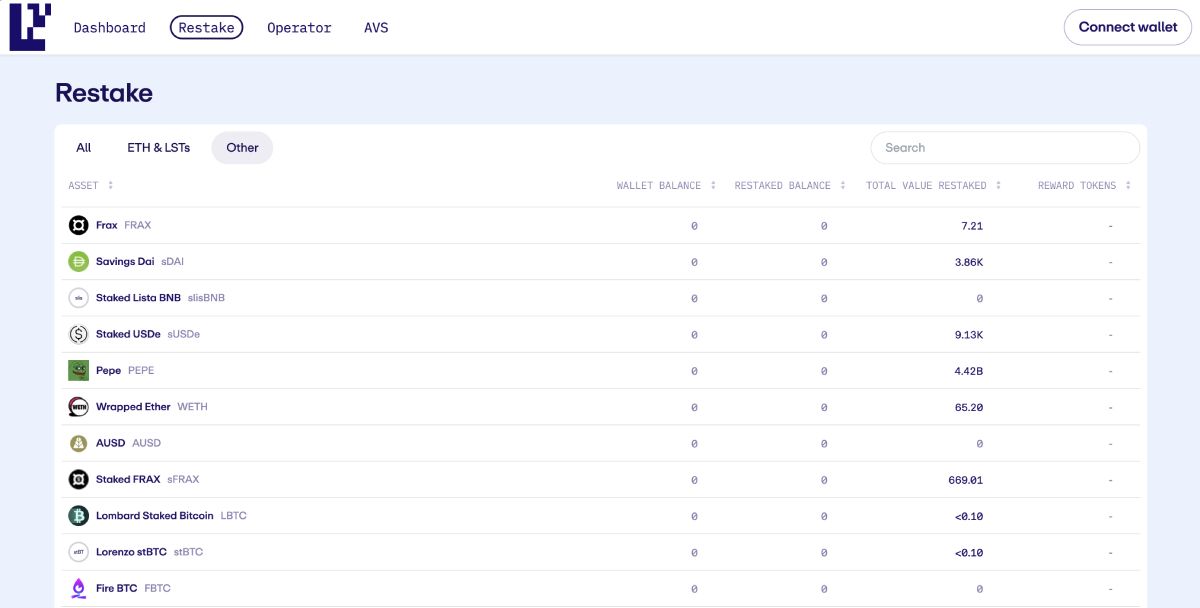Click the 669.01 total value restaked

click(966, 480)
